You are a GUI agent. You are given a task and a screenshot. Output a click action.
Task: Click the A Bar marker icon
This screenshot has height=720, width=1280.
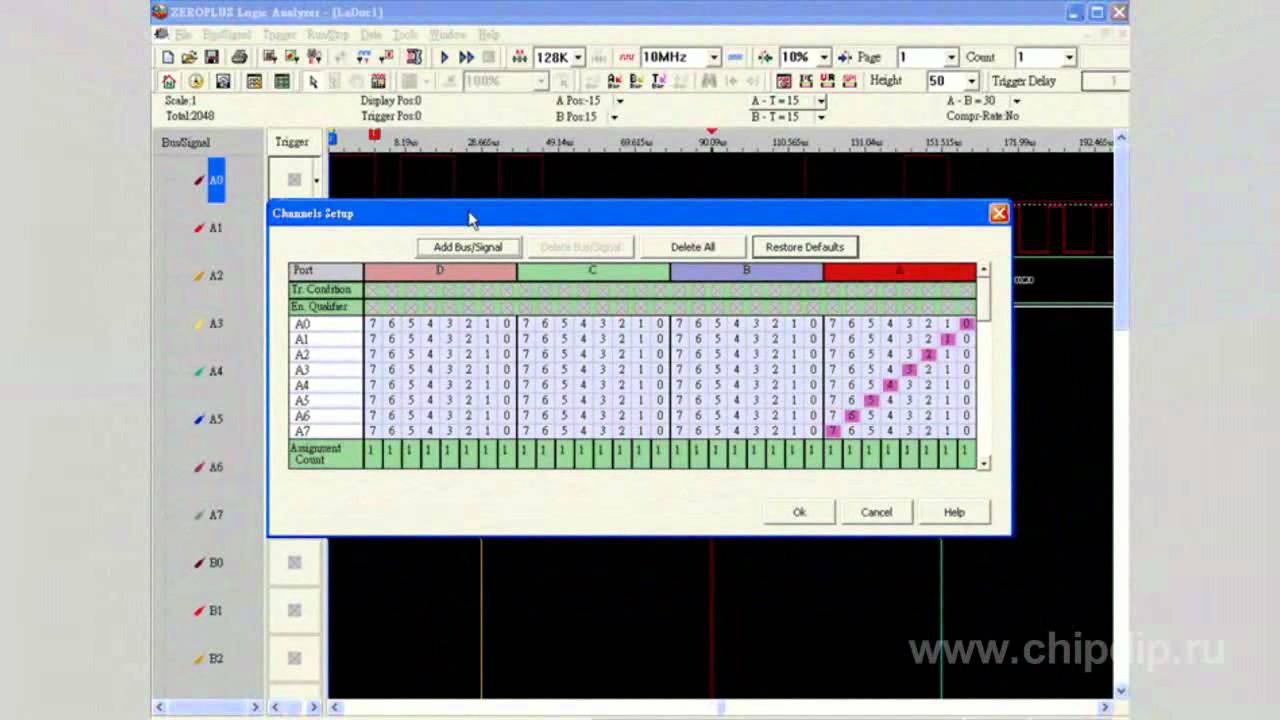614,81
